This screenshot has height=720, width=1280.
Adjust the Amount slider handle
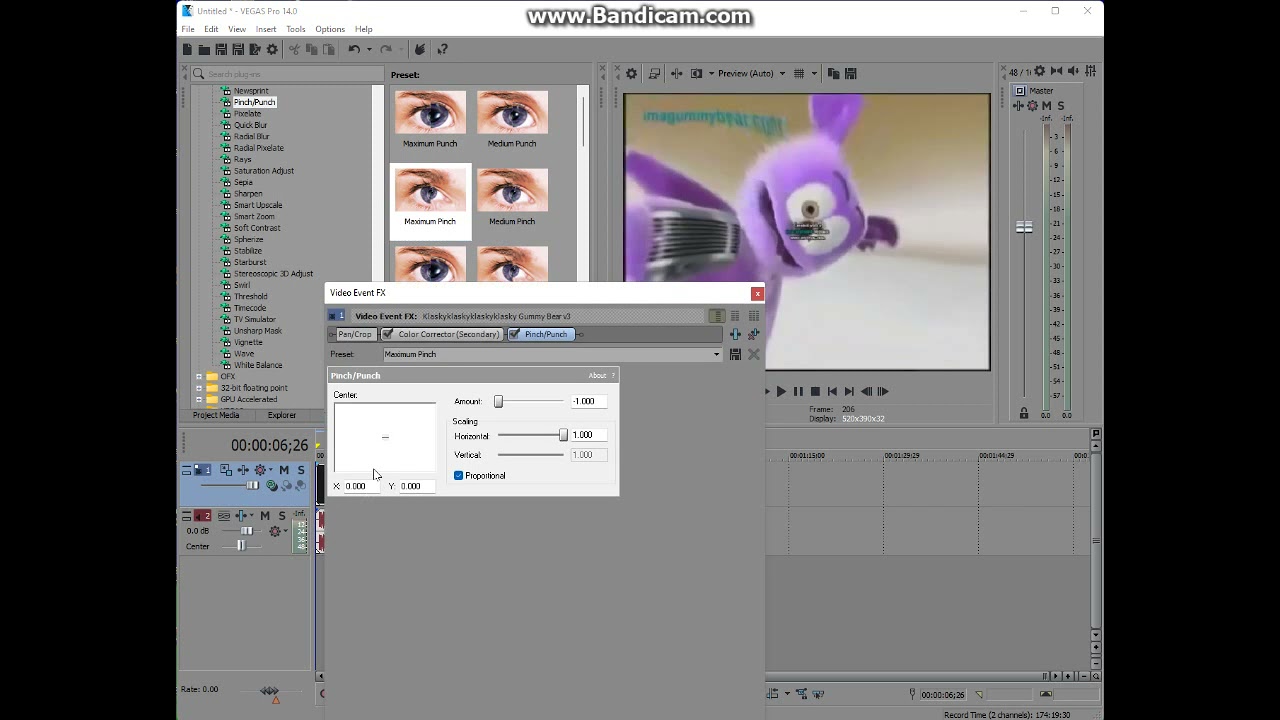click(x=498, y=401)
